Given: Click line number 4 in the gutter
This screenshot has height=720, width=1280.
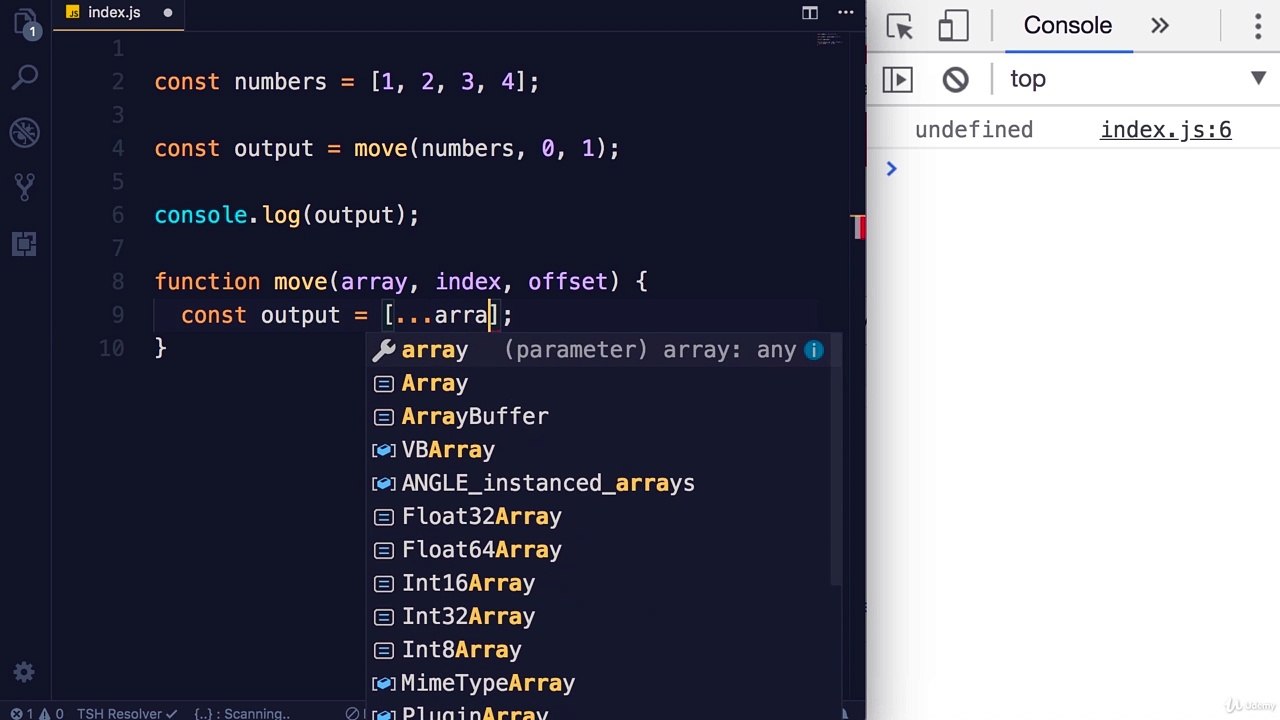Looking at the screenshot, I should (118, 148).
